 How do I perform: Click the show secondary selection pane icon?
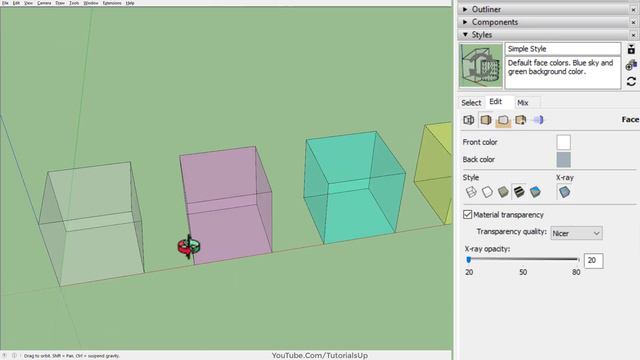coord(631,49)
